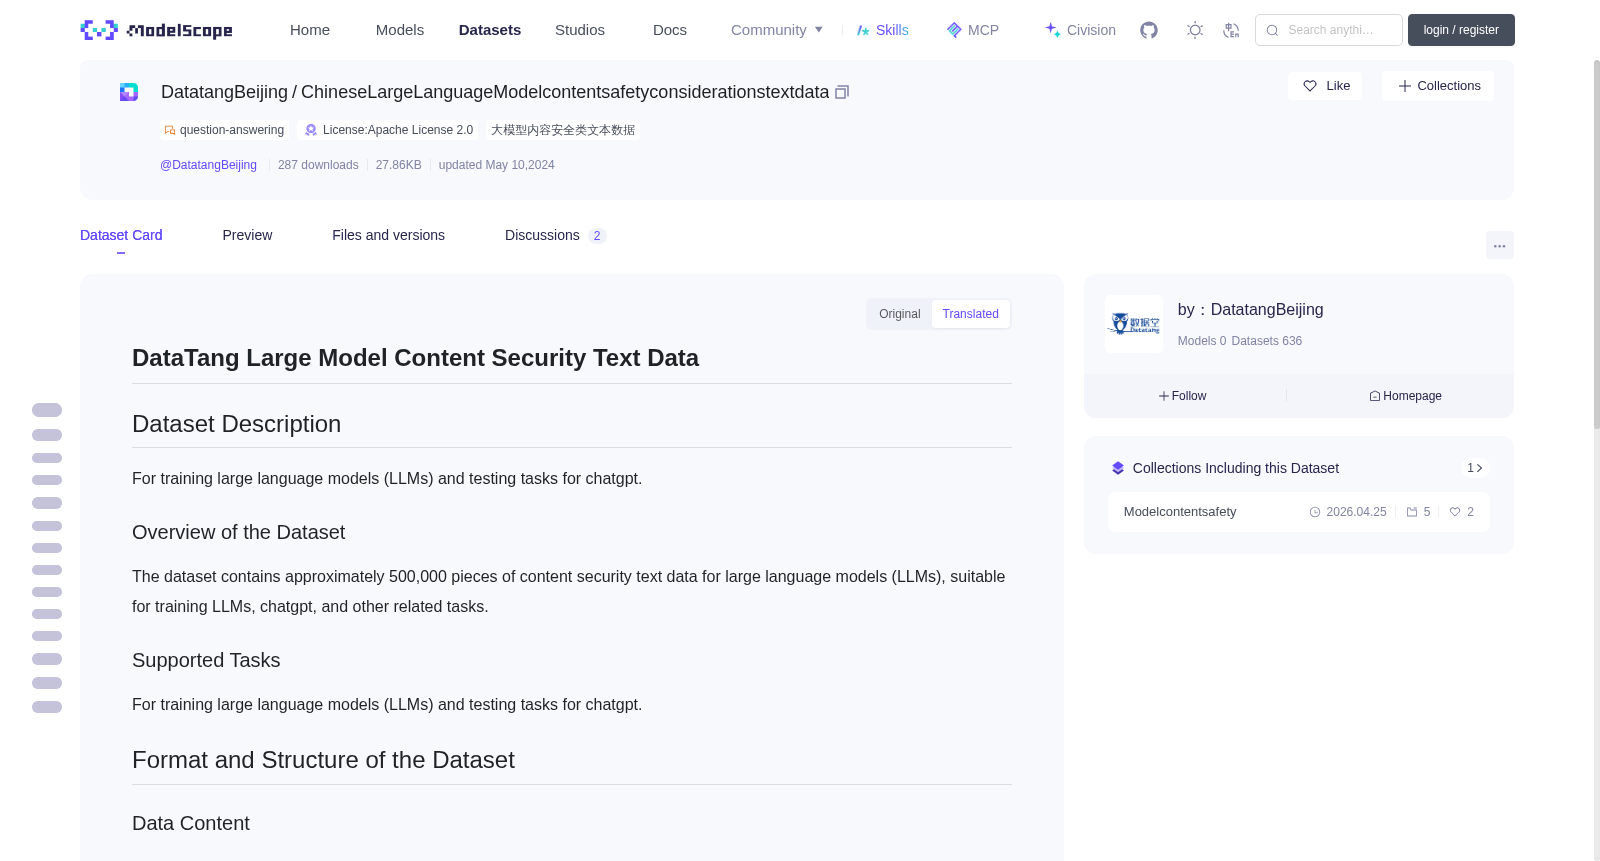Click the heart count on Modelcontentsafety card
Image resolution: width=1600 pixels, height=861 pixels.
point(1462,512)
